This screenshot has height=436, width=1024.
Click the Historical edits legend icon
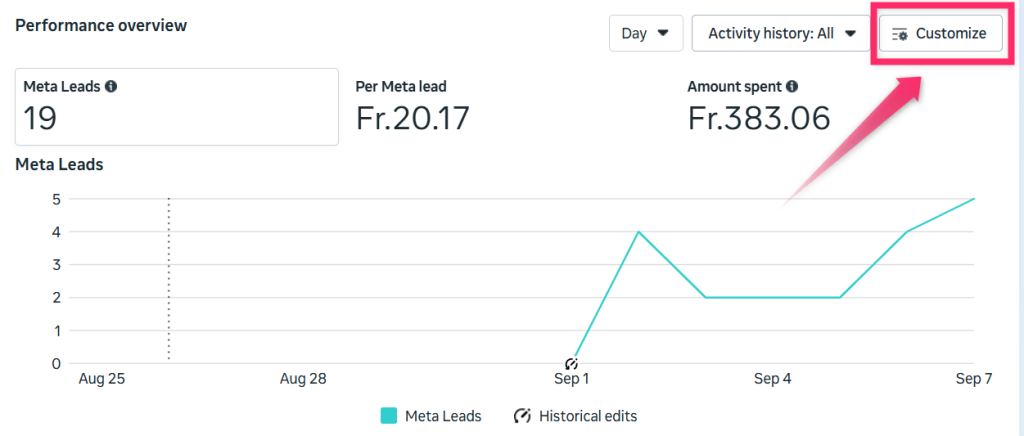click(522, 416)
